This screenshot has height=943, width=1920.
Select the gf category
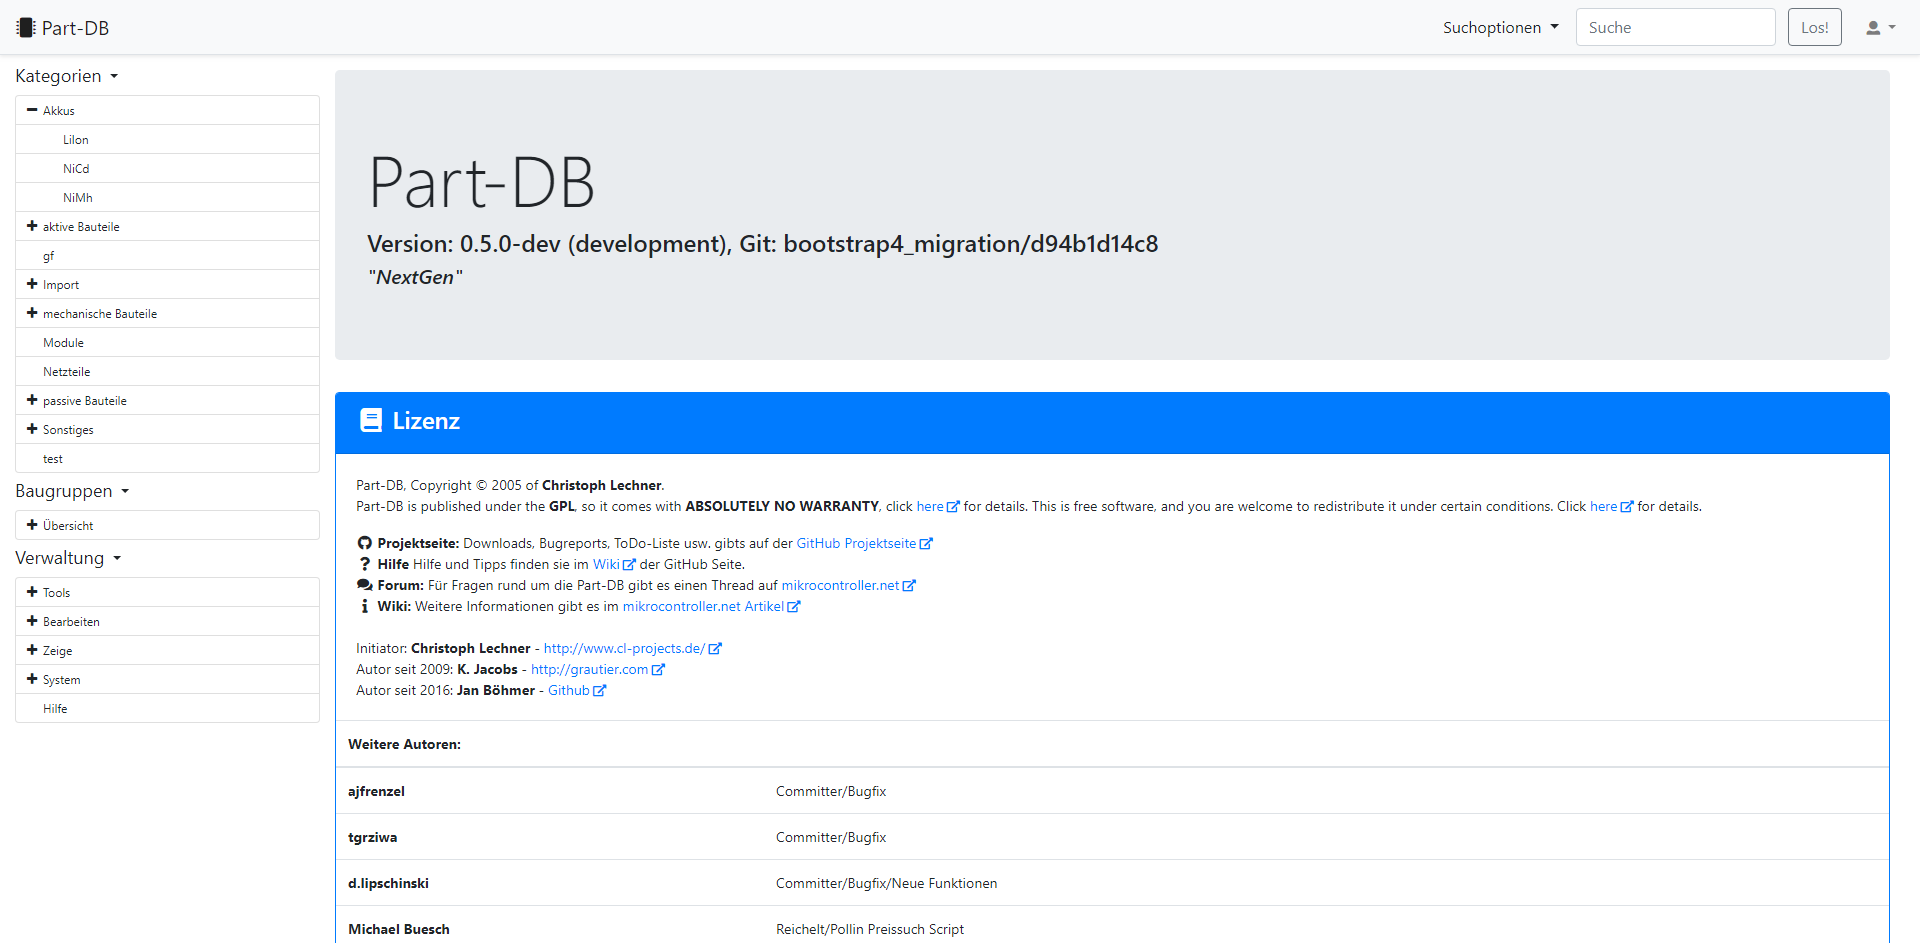point(167,255)
